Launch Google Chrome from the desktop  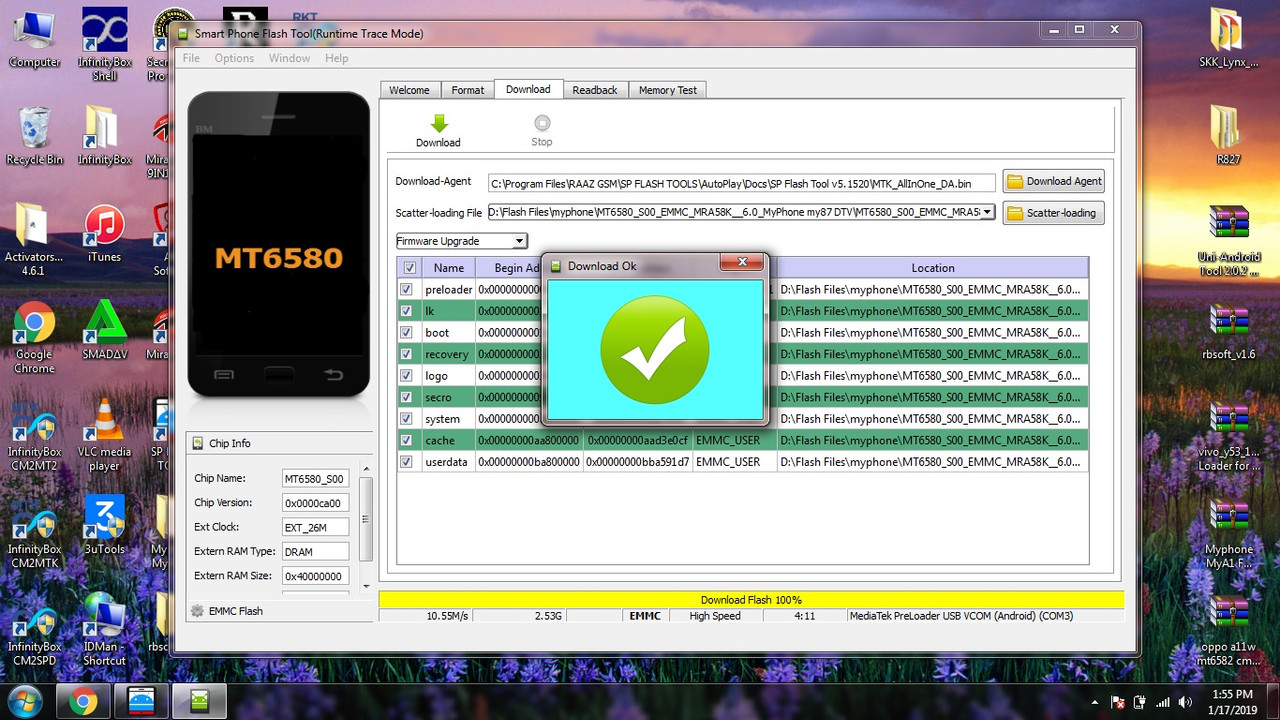pos(34,337)
